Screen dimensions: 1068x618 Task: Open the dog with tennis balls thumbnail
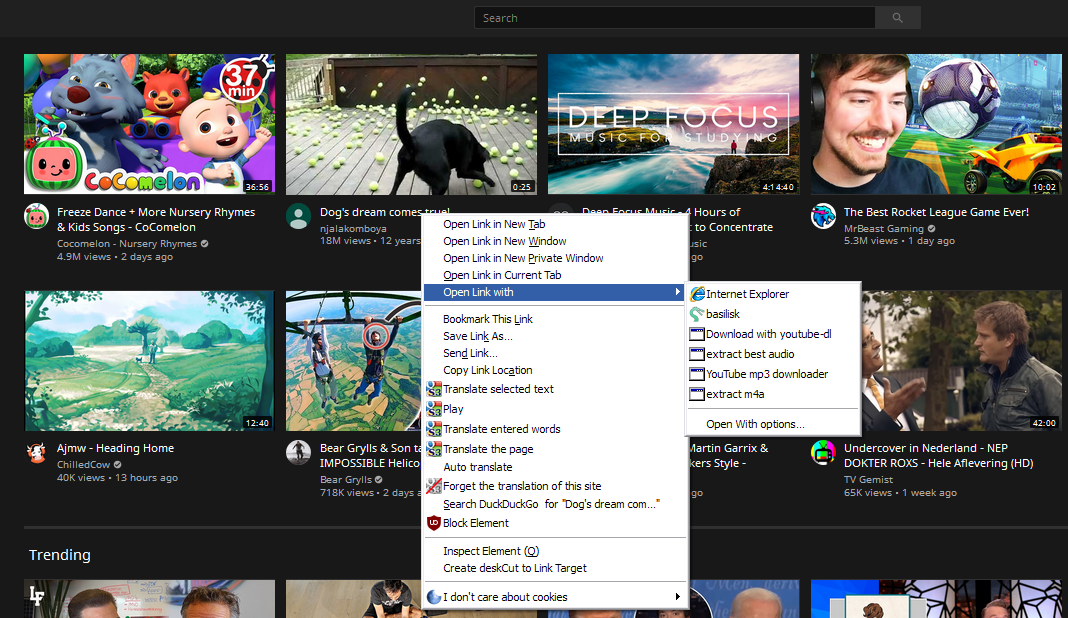(x=411, y=124)
